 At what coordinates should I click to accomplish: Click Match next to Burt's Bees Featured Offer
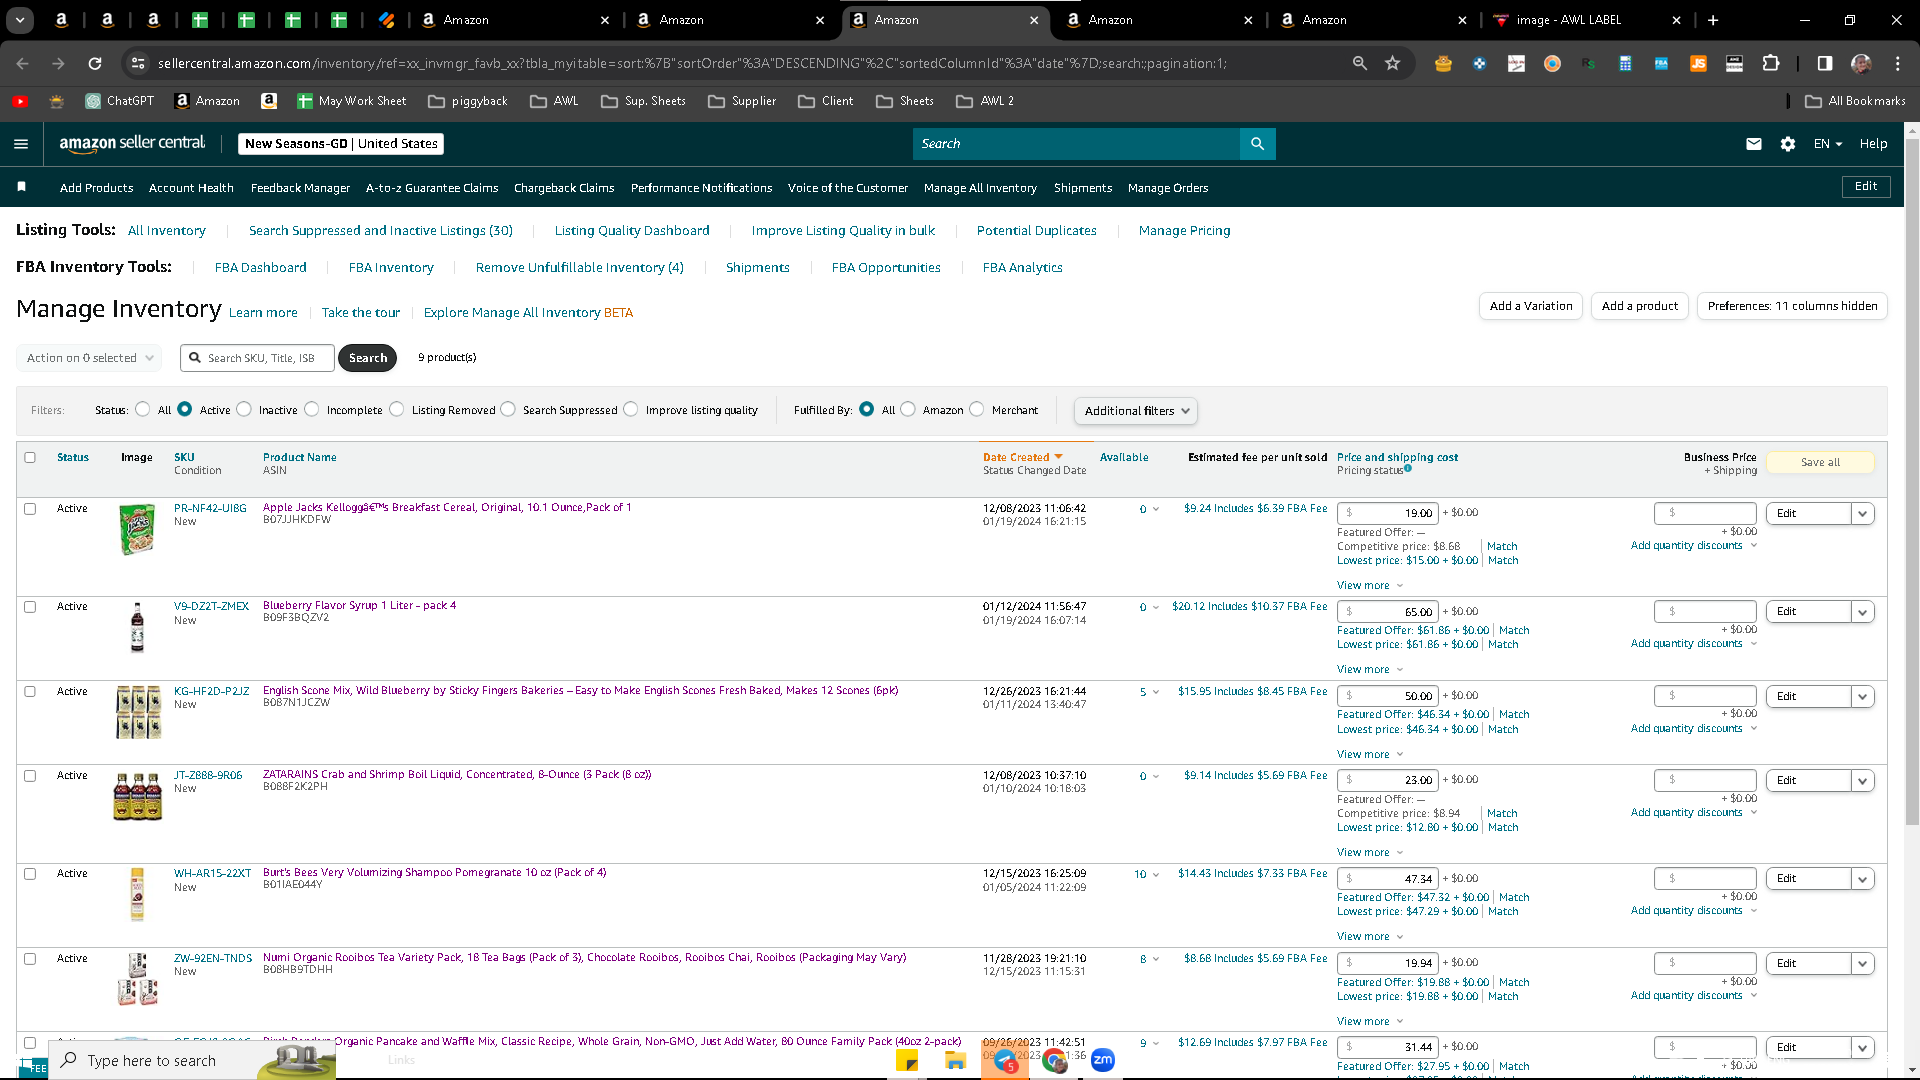coord(1514,898)
